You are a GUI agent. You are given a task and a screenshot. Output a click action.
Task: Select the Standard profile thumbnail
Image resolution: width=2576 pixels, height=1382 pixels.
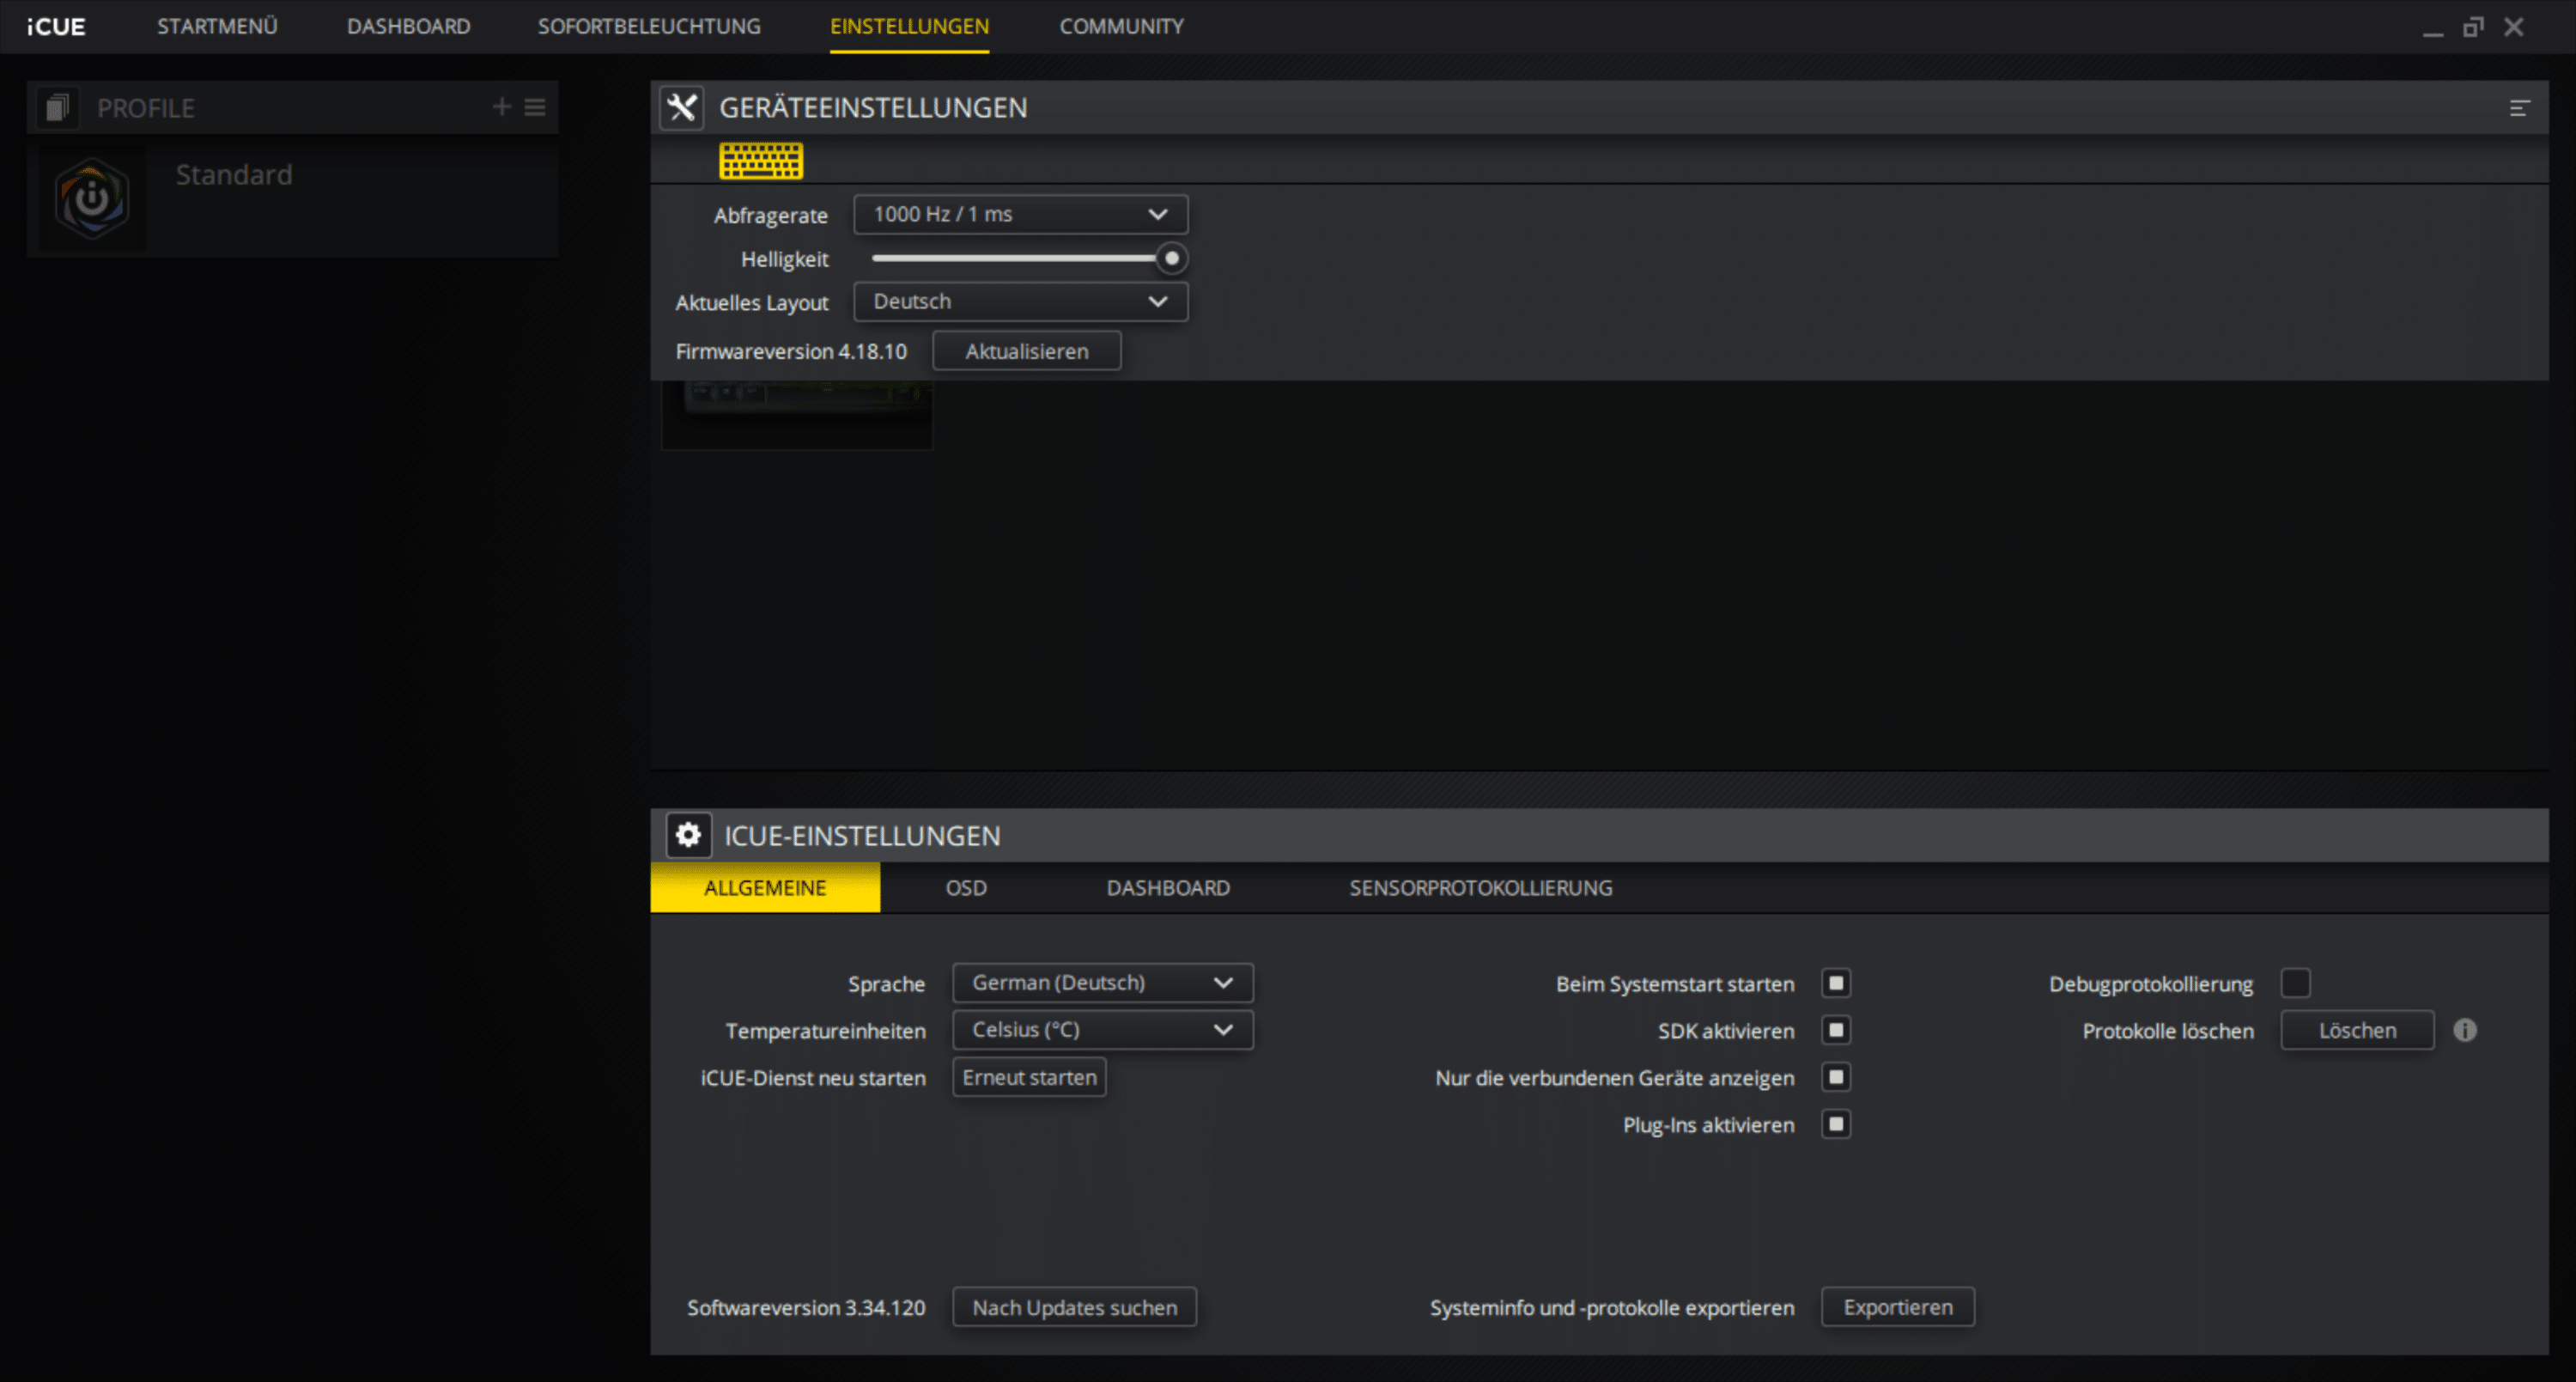tap(92, 198)
